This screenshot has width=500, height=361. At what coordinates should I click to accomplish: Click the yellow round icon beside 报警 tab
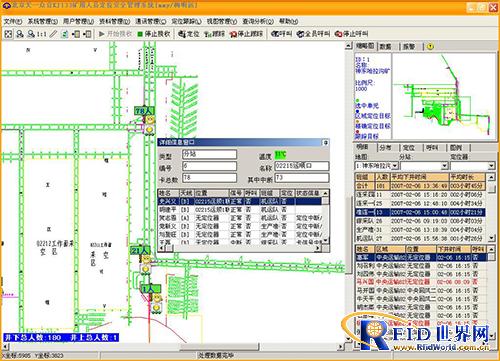(x=430, y=47)
